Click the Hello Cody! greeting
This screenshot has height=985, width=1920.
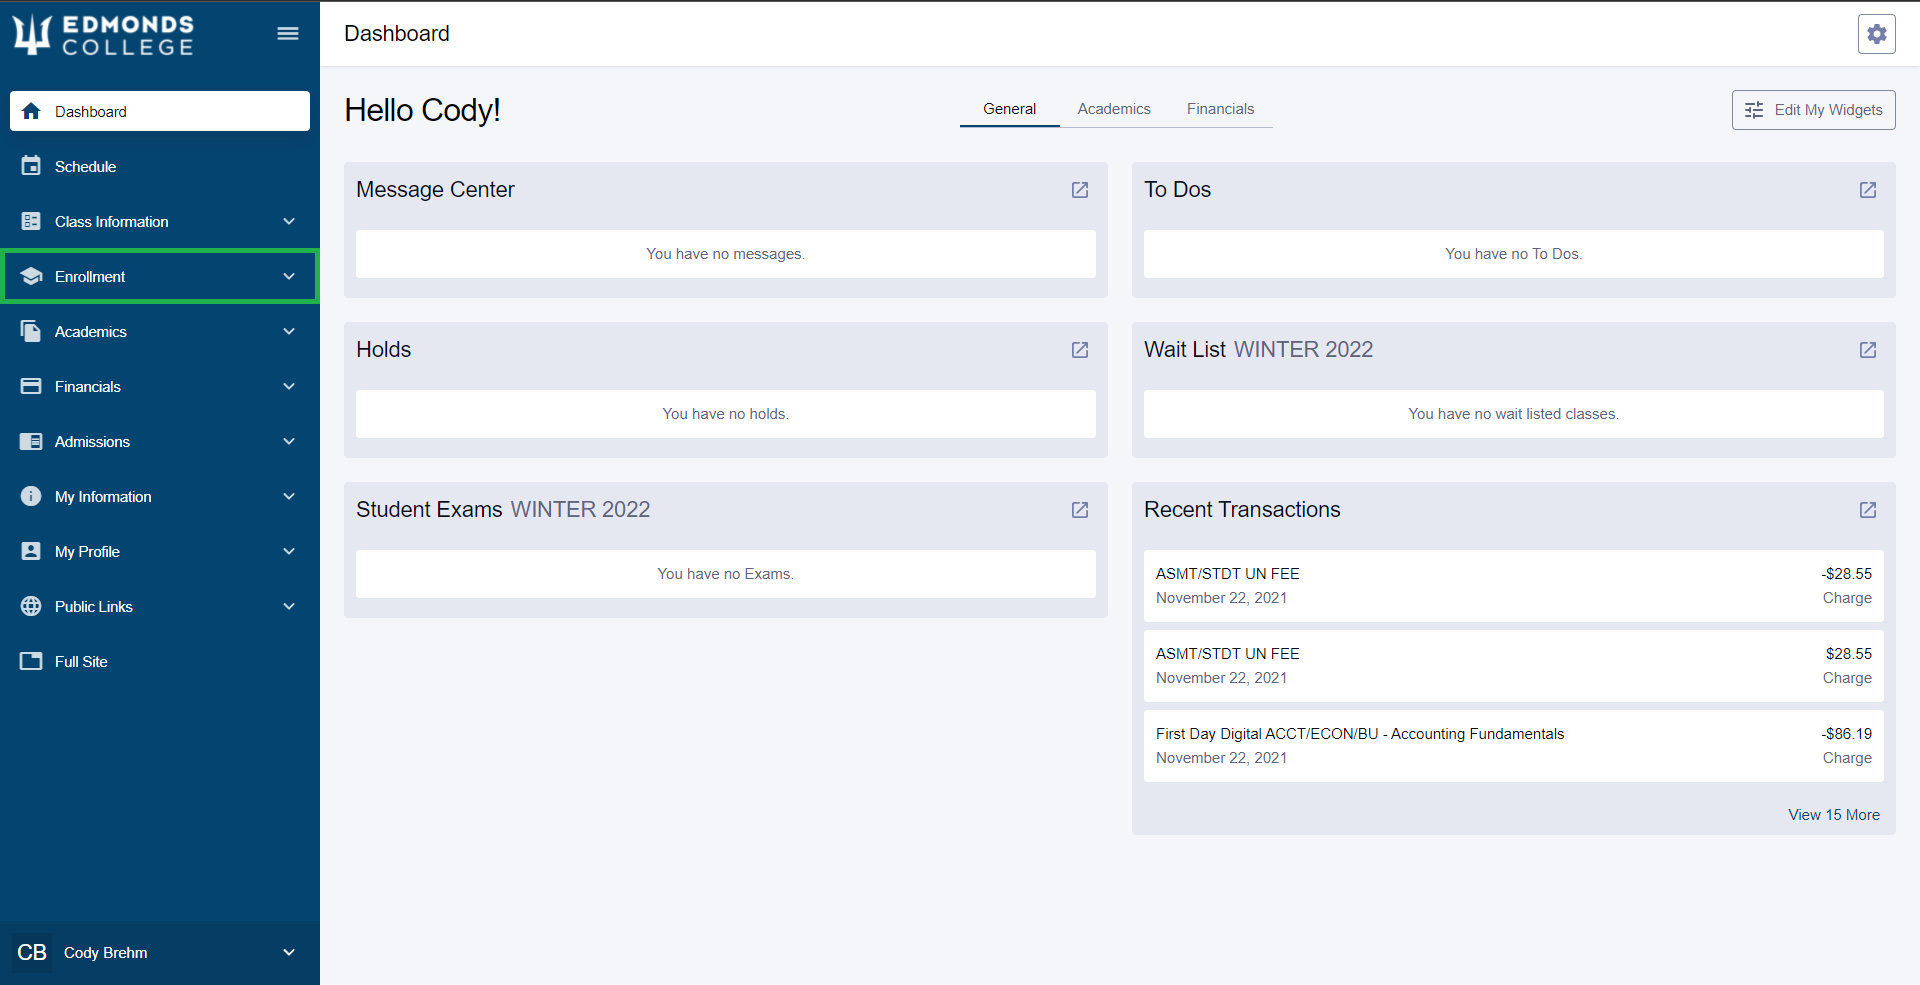tap(422, 110)
